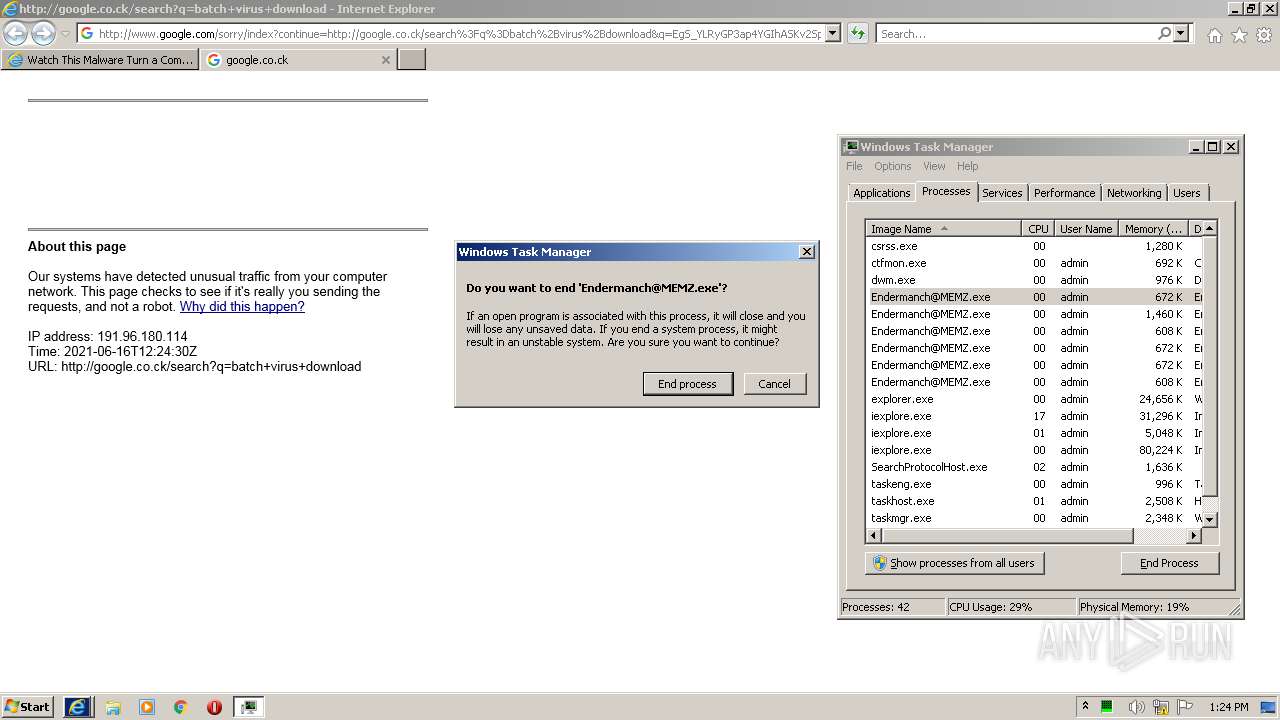Expand the address bar URL history dropdown
Viewport: 1280px width, 720px height.
833,33
